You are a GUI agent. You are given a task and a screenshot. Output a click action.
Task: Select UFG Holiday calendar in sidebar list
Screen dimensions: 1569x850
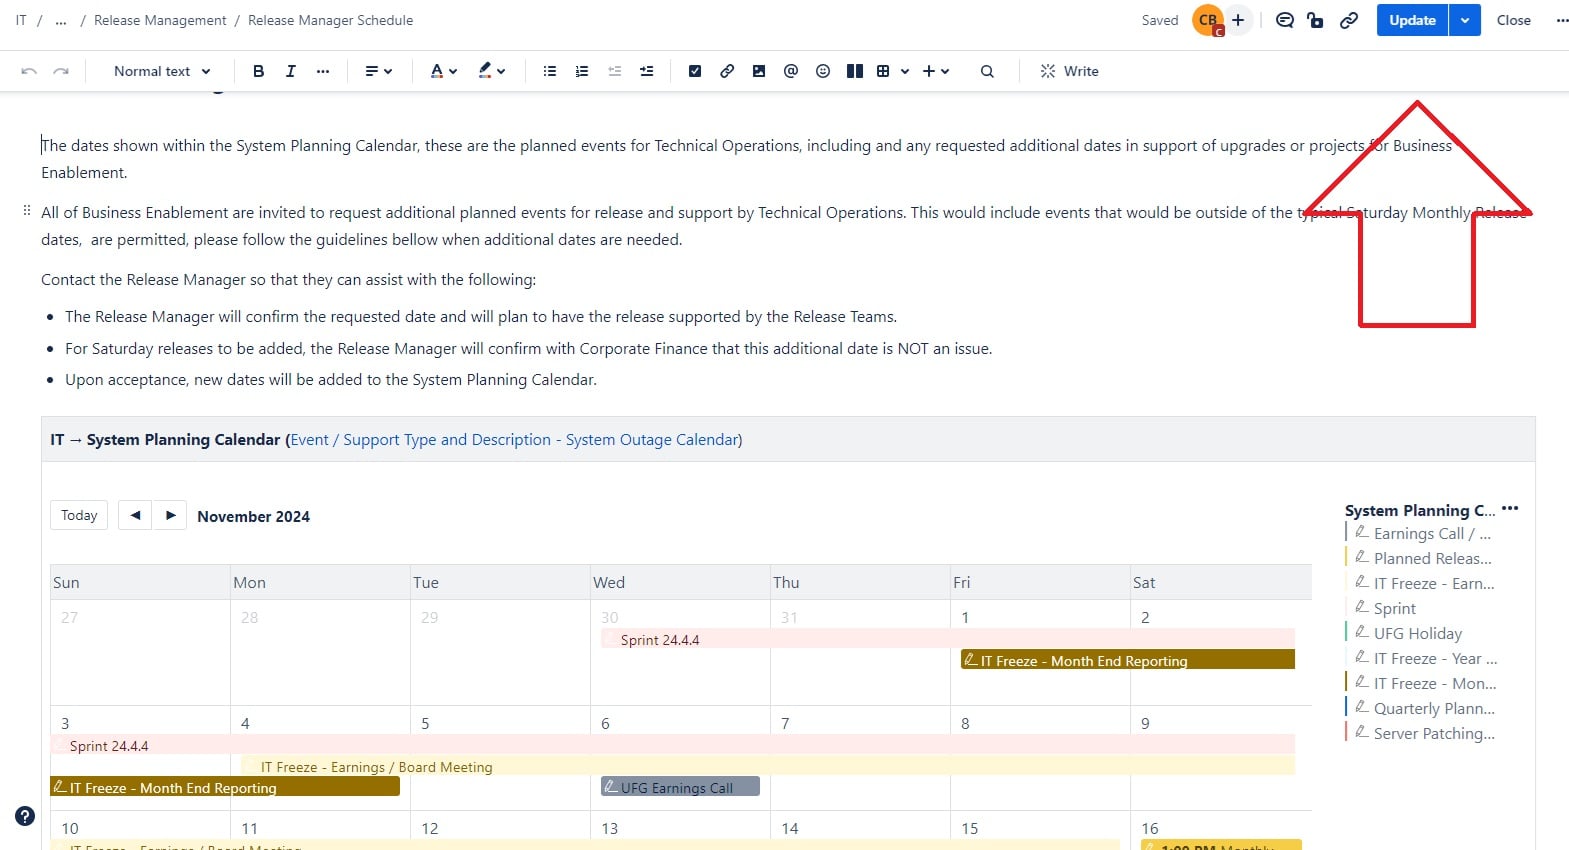(1417, 633)
